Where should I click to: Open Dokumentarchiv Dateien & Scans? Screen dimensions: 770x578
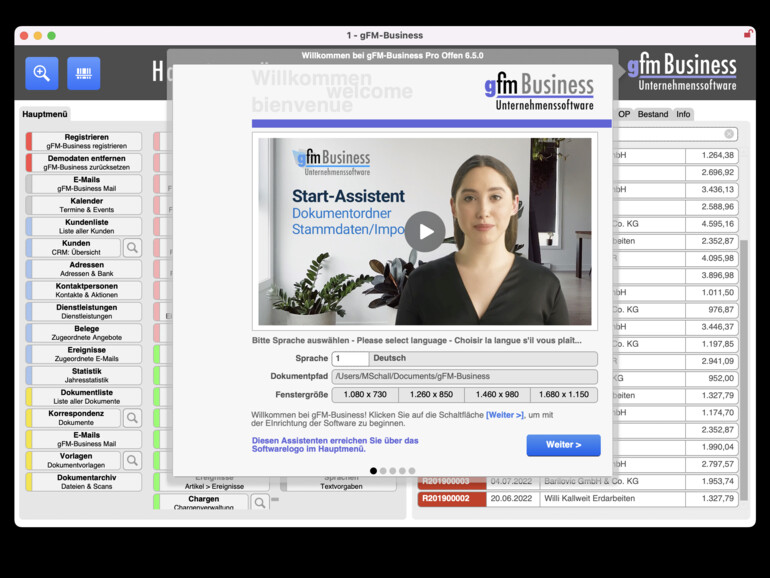tap(84, 482)
